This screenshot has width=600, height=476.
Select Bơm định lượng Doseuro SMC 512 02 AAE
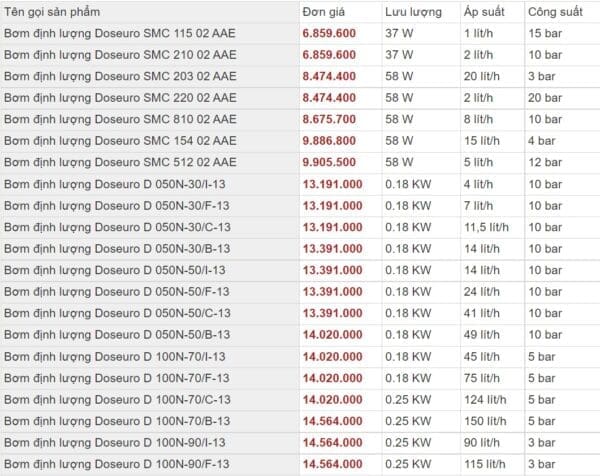[x=120, y=162]
